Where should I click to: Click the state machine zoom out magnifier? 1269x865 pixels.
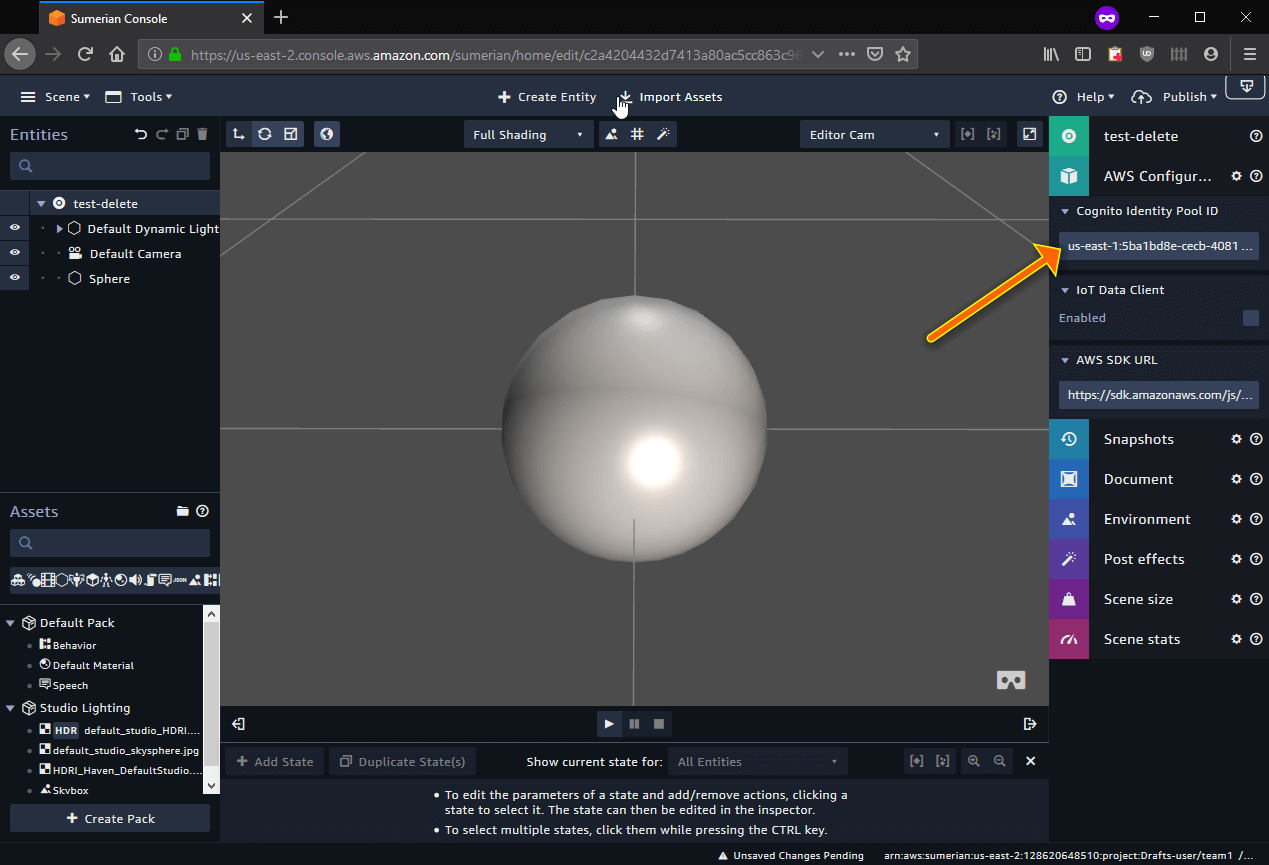tap(999, 761)
